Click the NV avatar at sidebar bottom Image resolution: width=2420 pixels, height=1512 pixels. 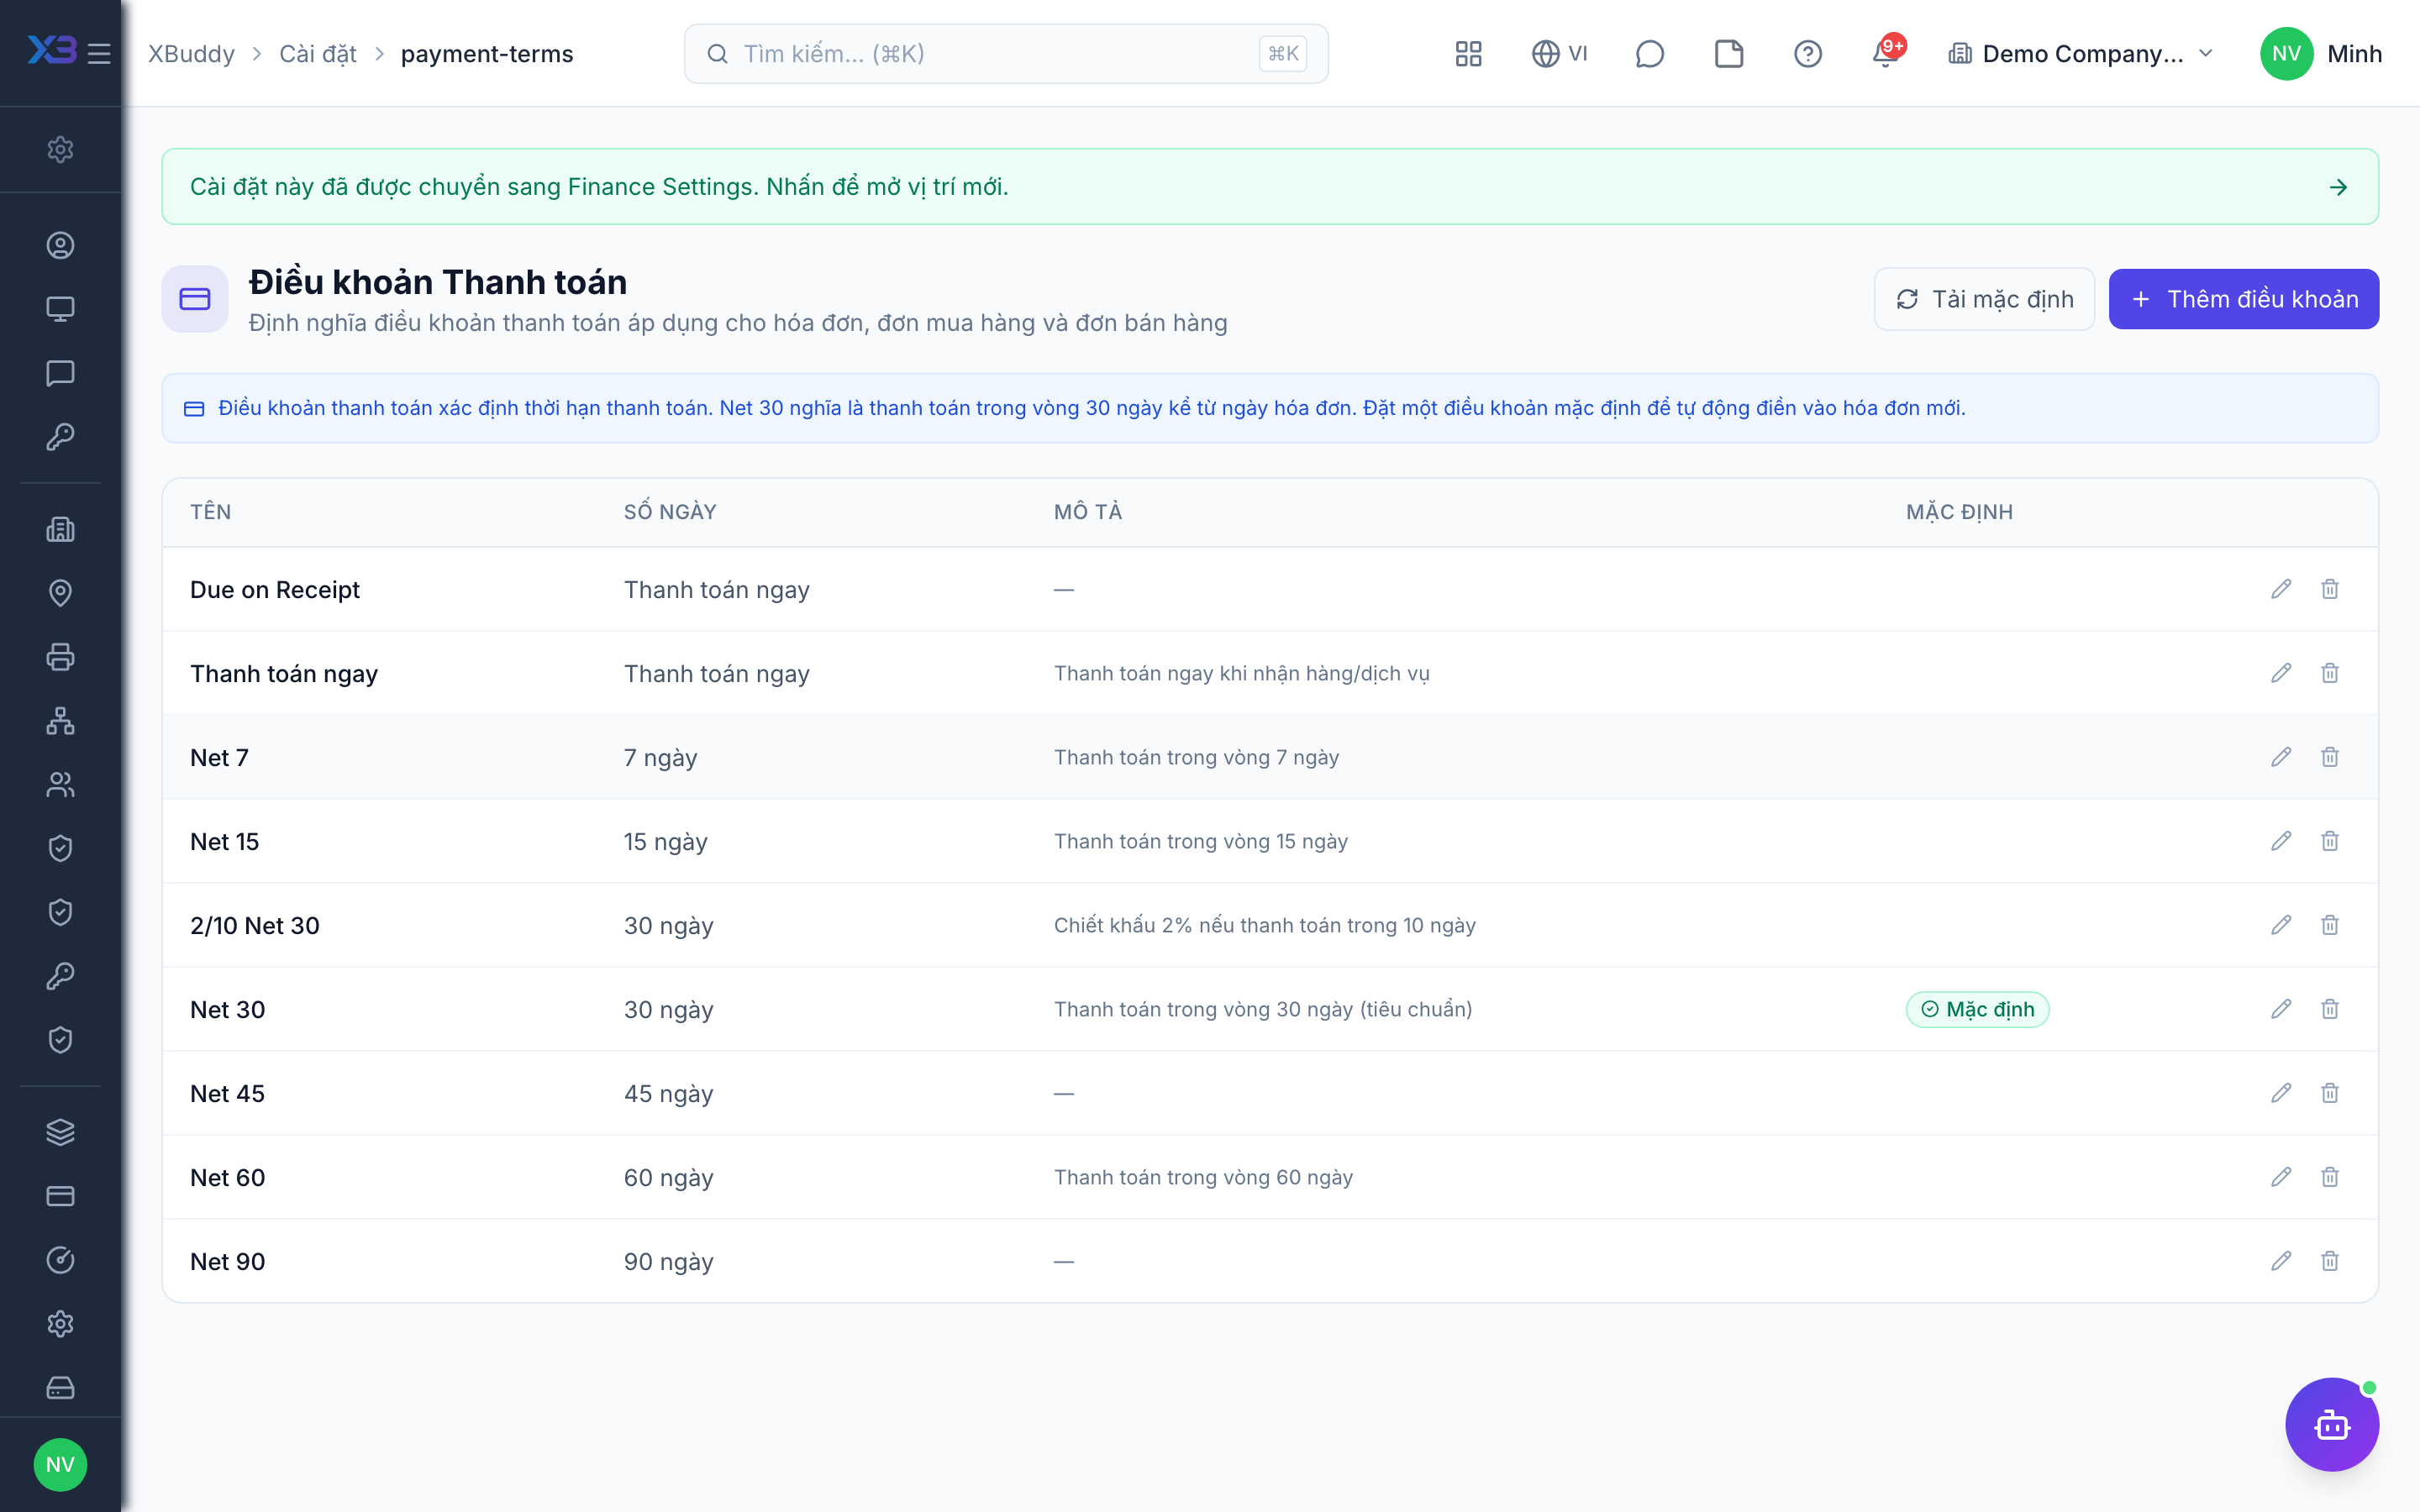[60, 1465]
